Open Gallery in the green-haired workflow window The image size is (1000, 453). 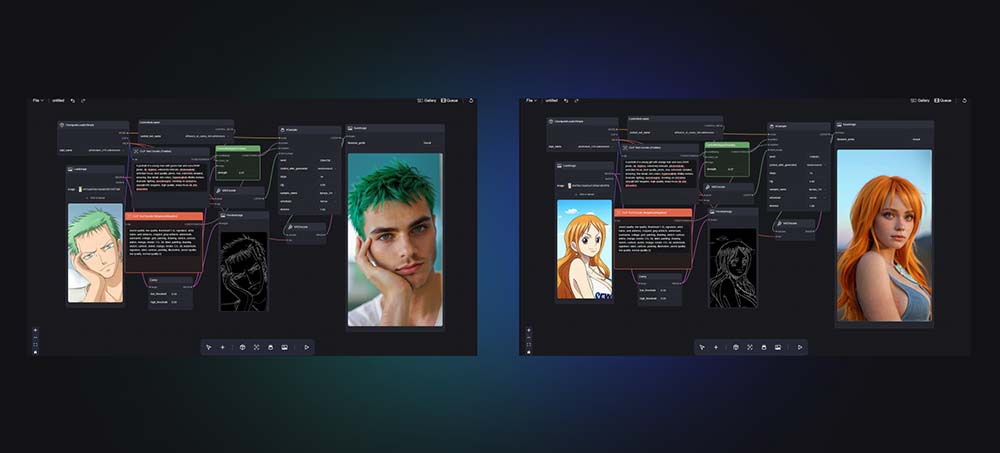coord(427,100)
